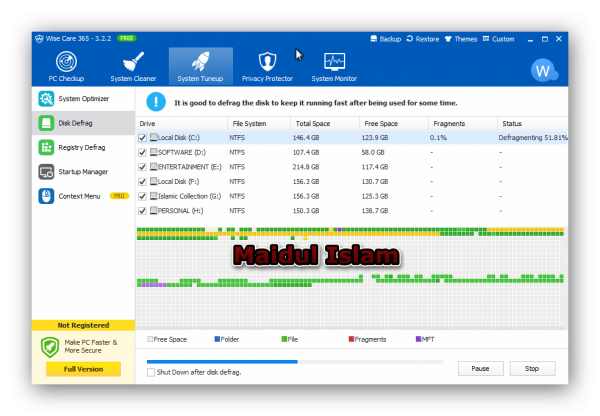This screenshot has width=600, height=416.
Task: Click the Disk Defrag sidebar icon
Action: click(46, 123)
